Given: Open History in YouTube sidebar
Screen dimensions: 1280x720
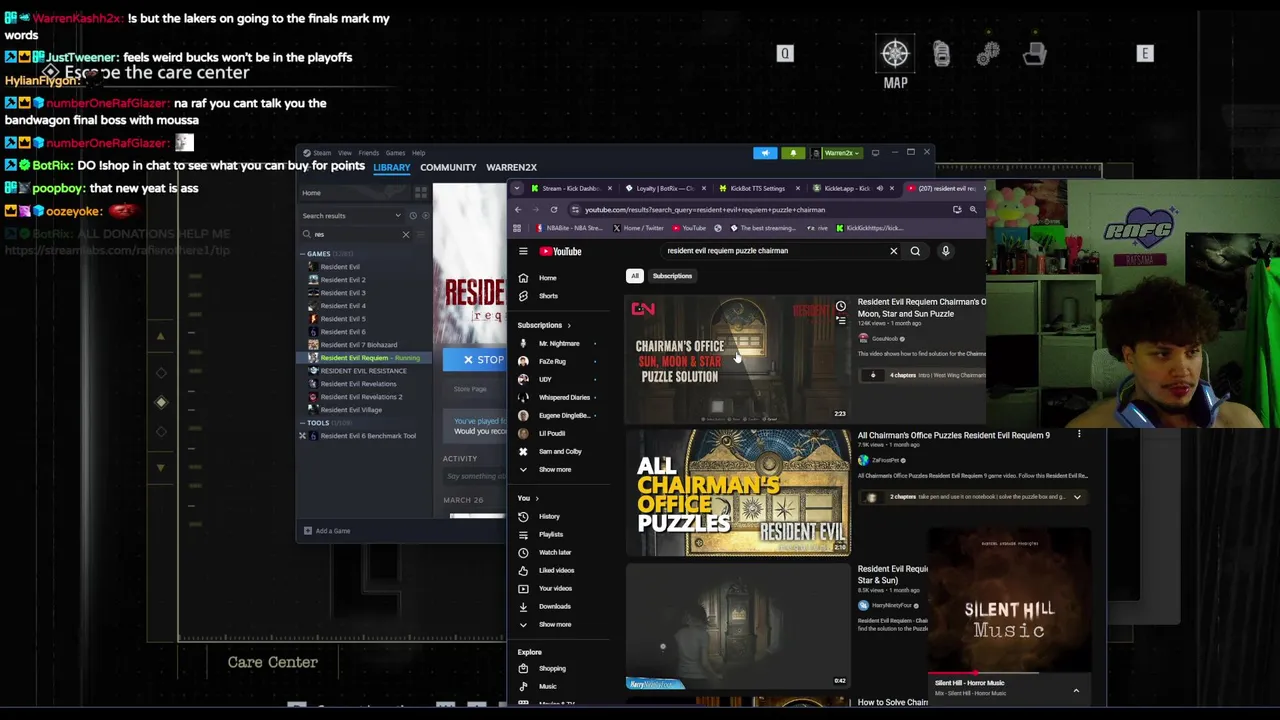Looking at the screenshot, I should tap(549, 516).
